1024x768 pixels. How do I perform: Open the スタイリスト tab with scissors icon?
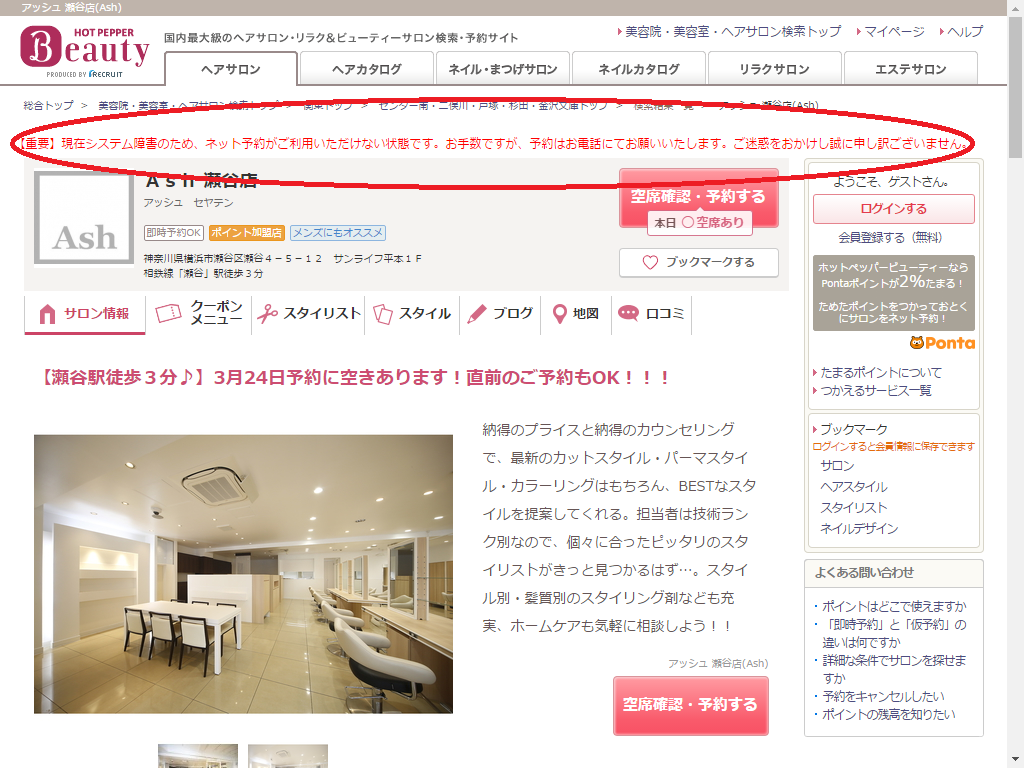click(x=308, y=313)
